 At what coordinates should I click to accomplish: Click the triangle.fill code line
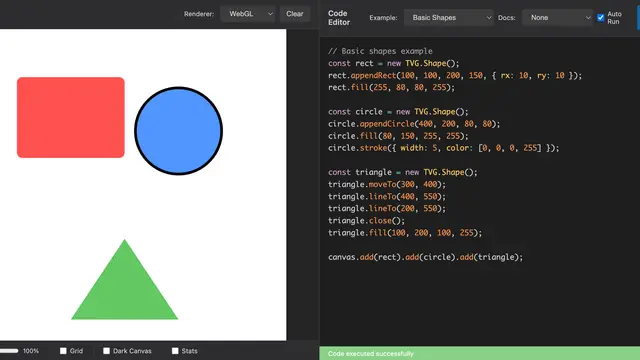tap(405, 233)
